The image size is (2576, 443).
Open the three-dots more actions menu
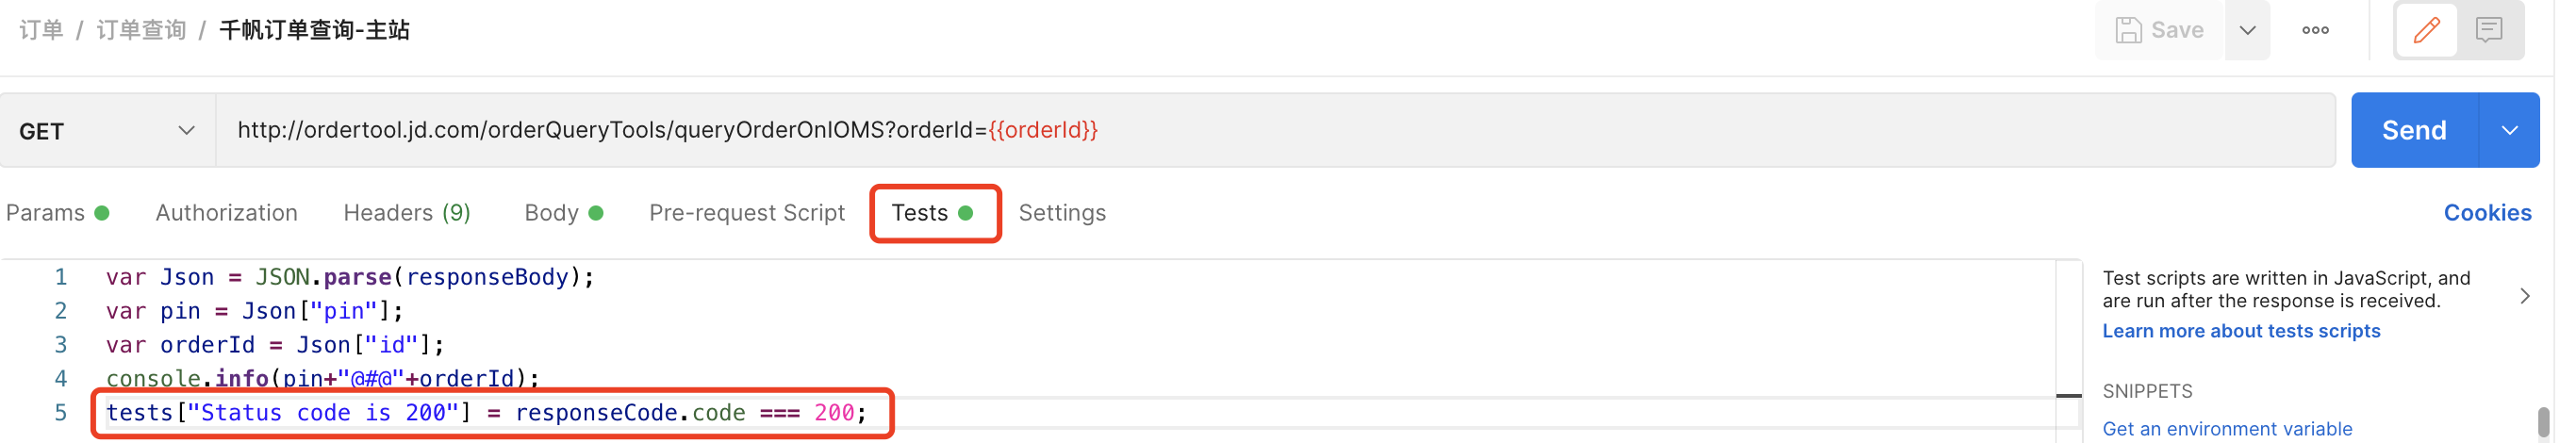coord(2315,30)
